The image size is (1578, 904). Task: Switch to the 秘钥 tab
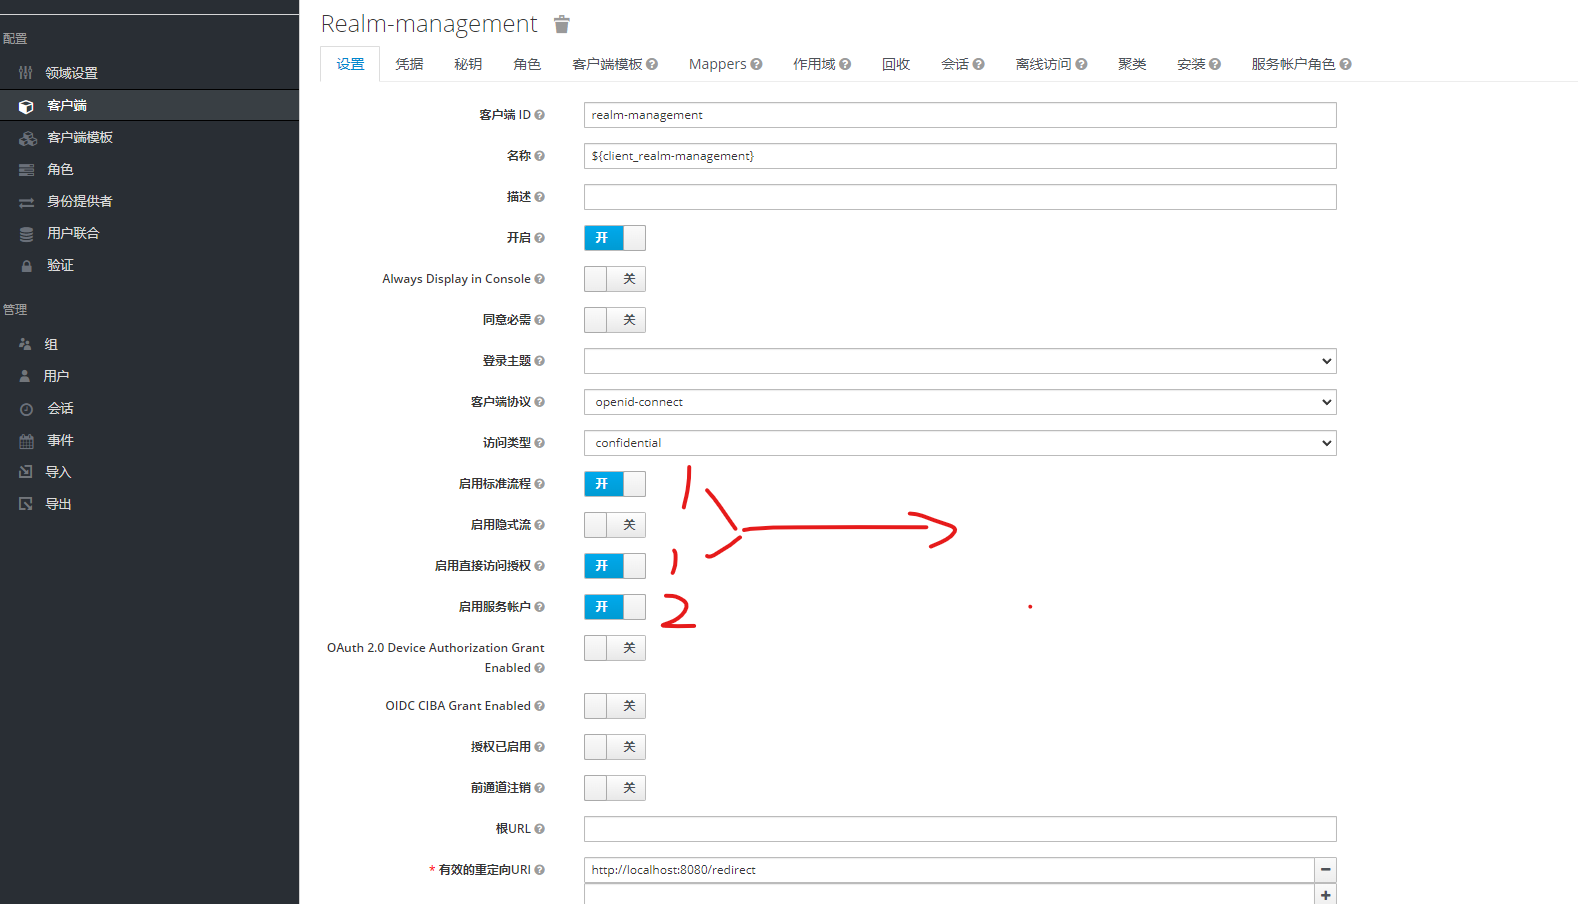pos(468,64)
